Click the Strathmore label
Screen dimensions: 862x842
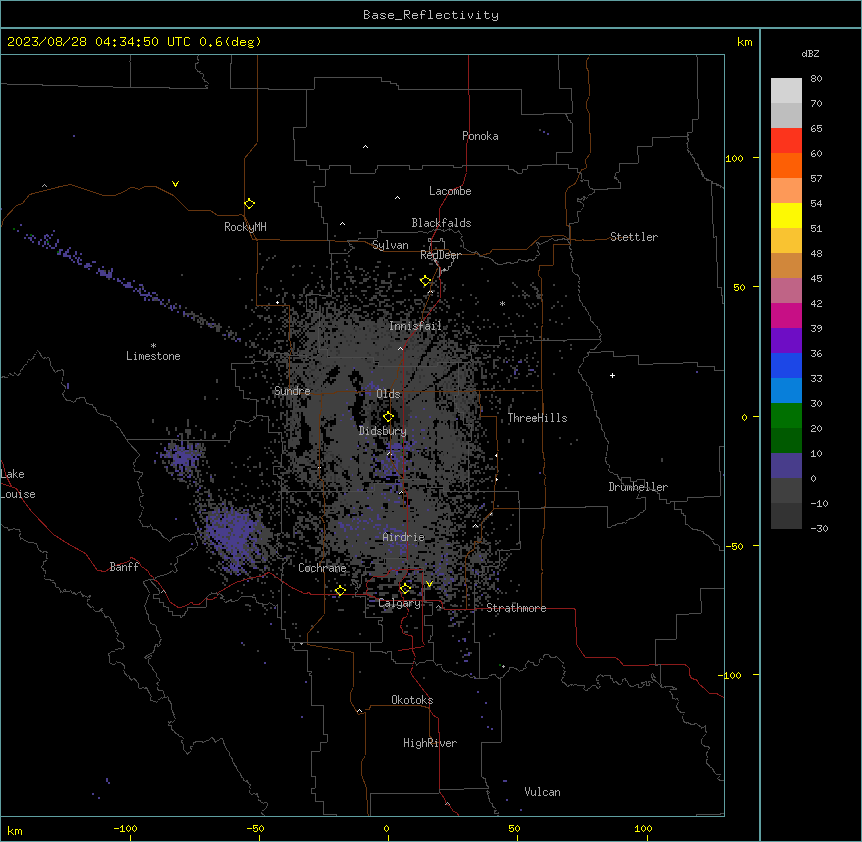[516, 608]
